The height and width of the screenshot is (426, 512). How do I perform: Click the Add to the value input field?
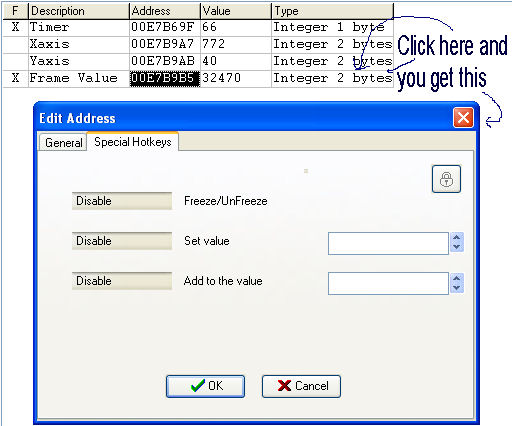[388, 283]
